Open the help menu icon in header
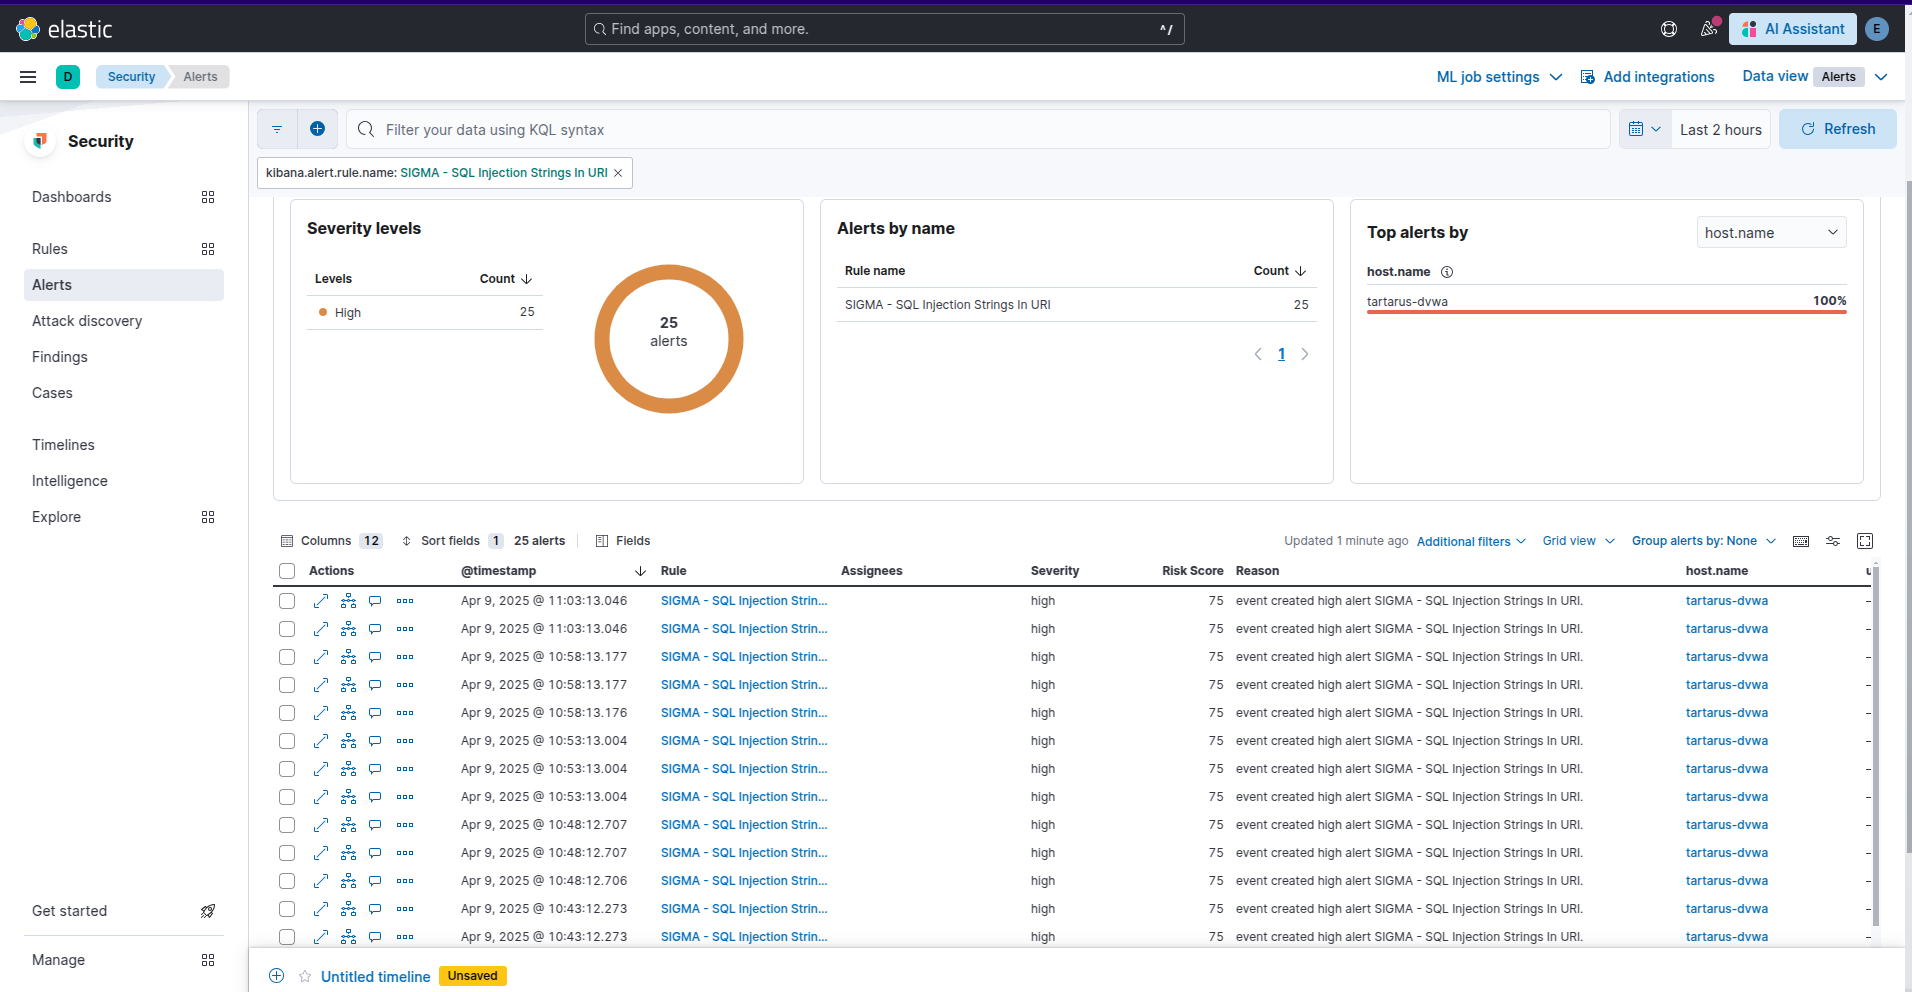This screenshot has width=1912, height=992. pos(1669,29)
